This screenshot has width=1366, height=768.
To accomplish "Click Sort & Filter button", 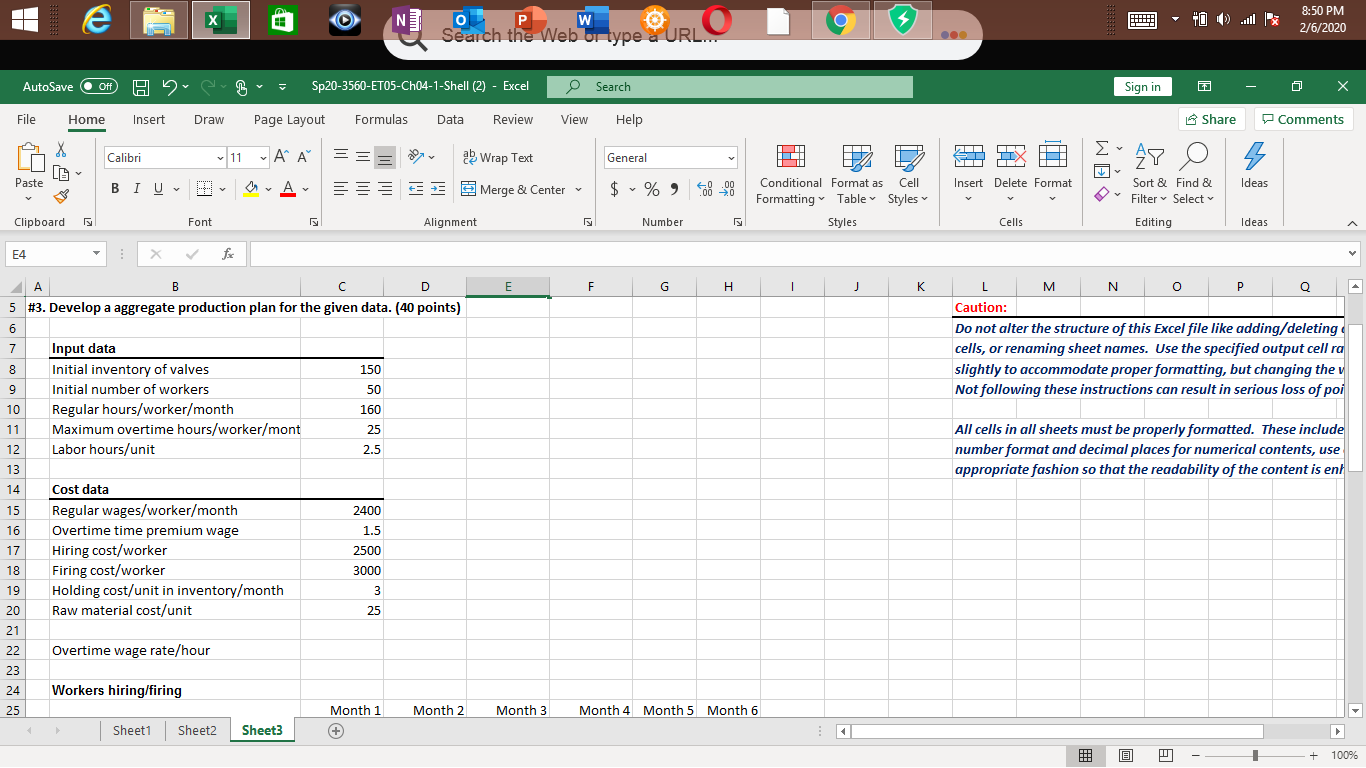I will pos(1149,172).
